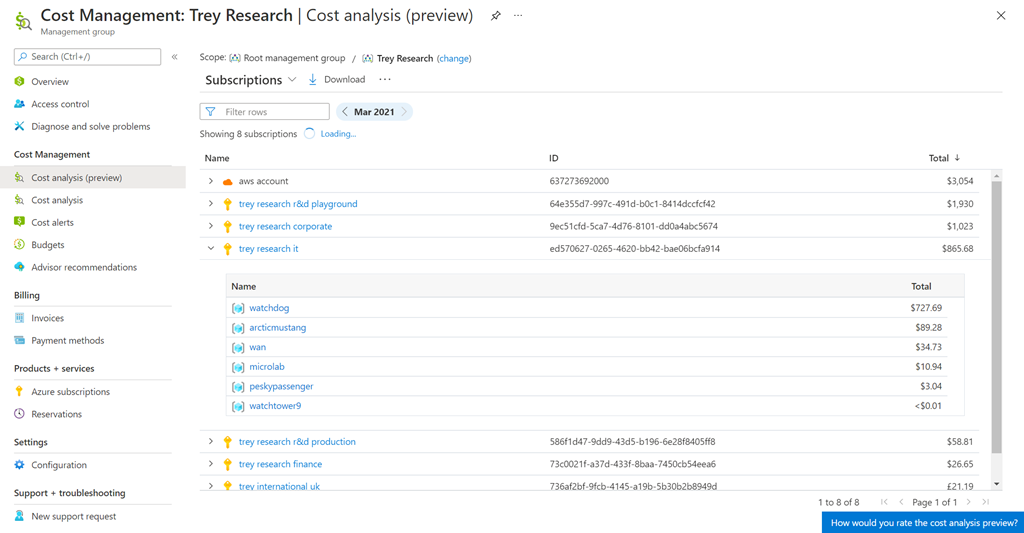
Task: Click the Filter rows input field
Action: point(264,112)
